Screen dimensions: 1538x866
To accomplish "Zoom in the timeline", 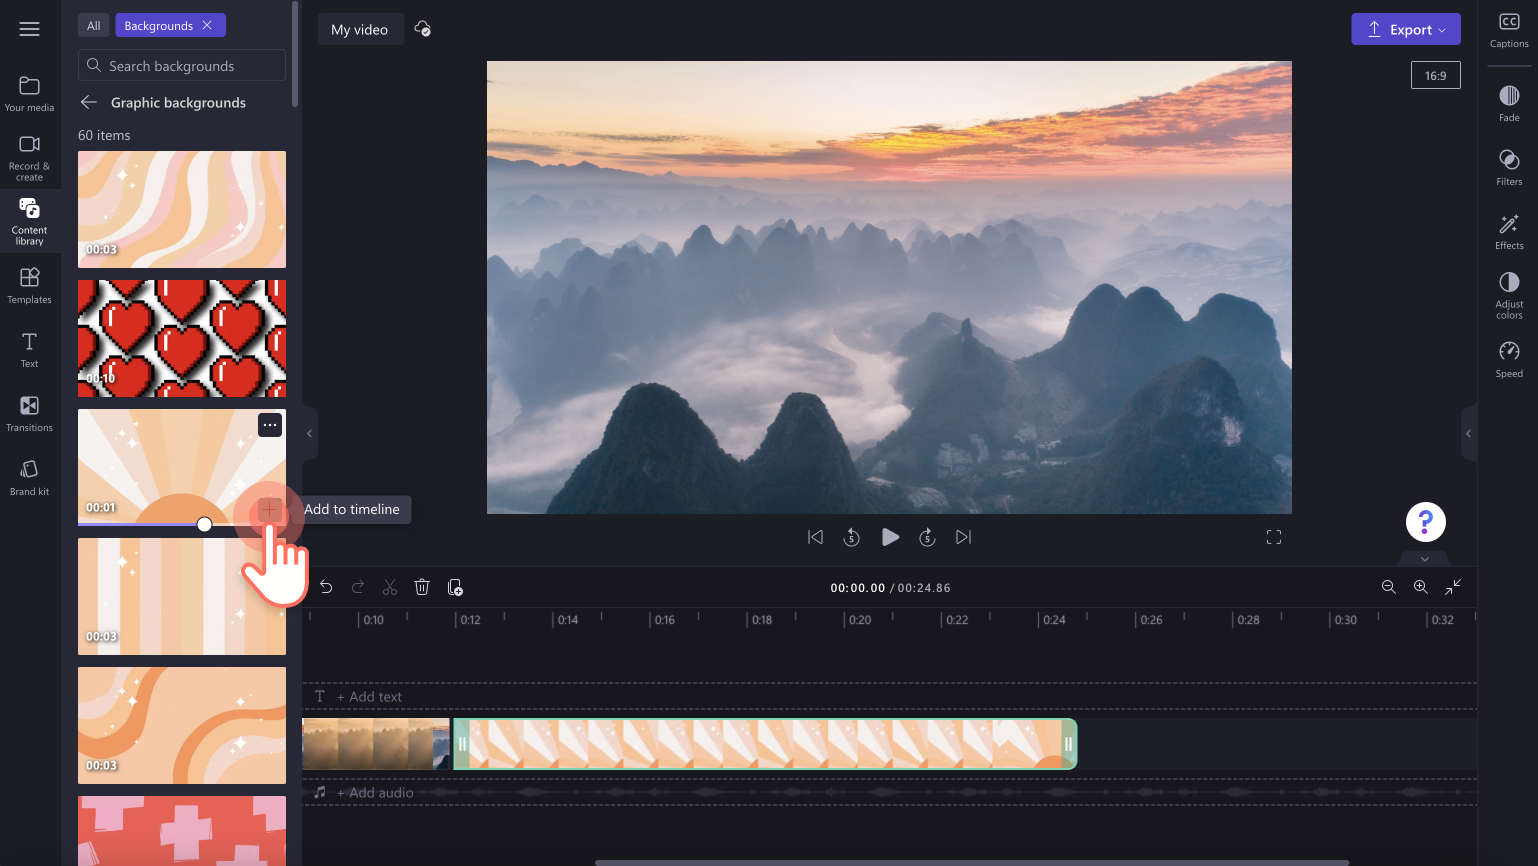I will click(1420, 587).
